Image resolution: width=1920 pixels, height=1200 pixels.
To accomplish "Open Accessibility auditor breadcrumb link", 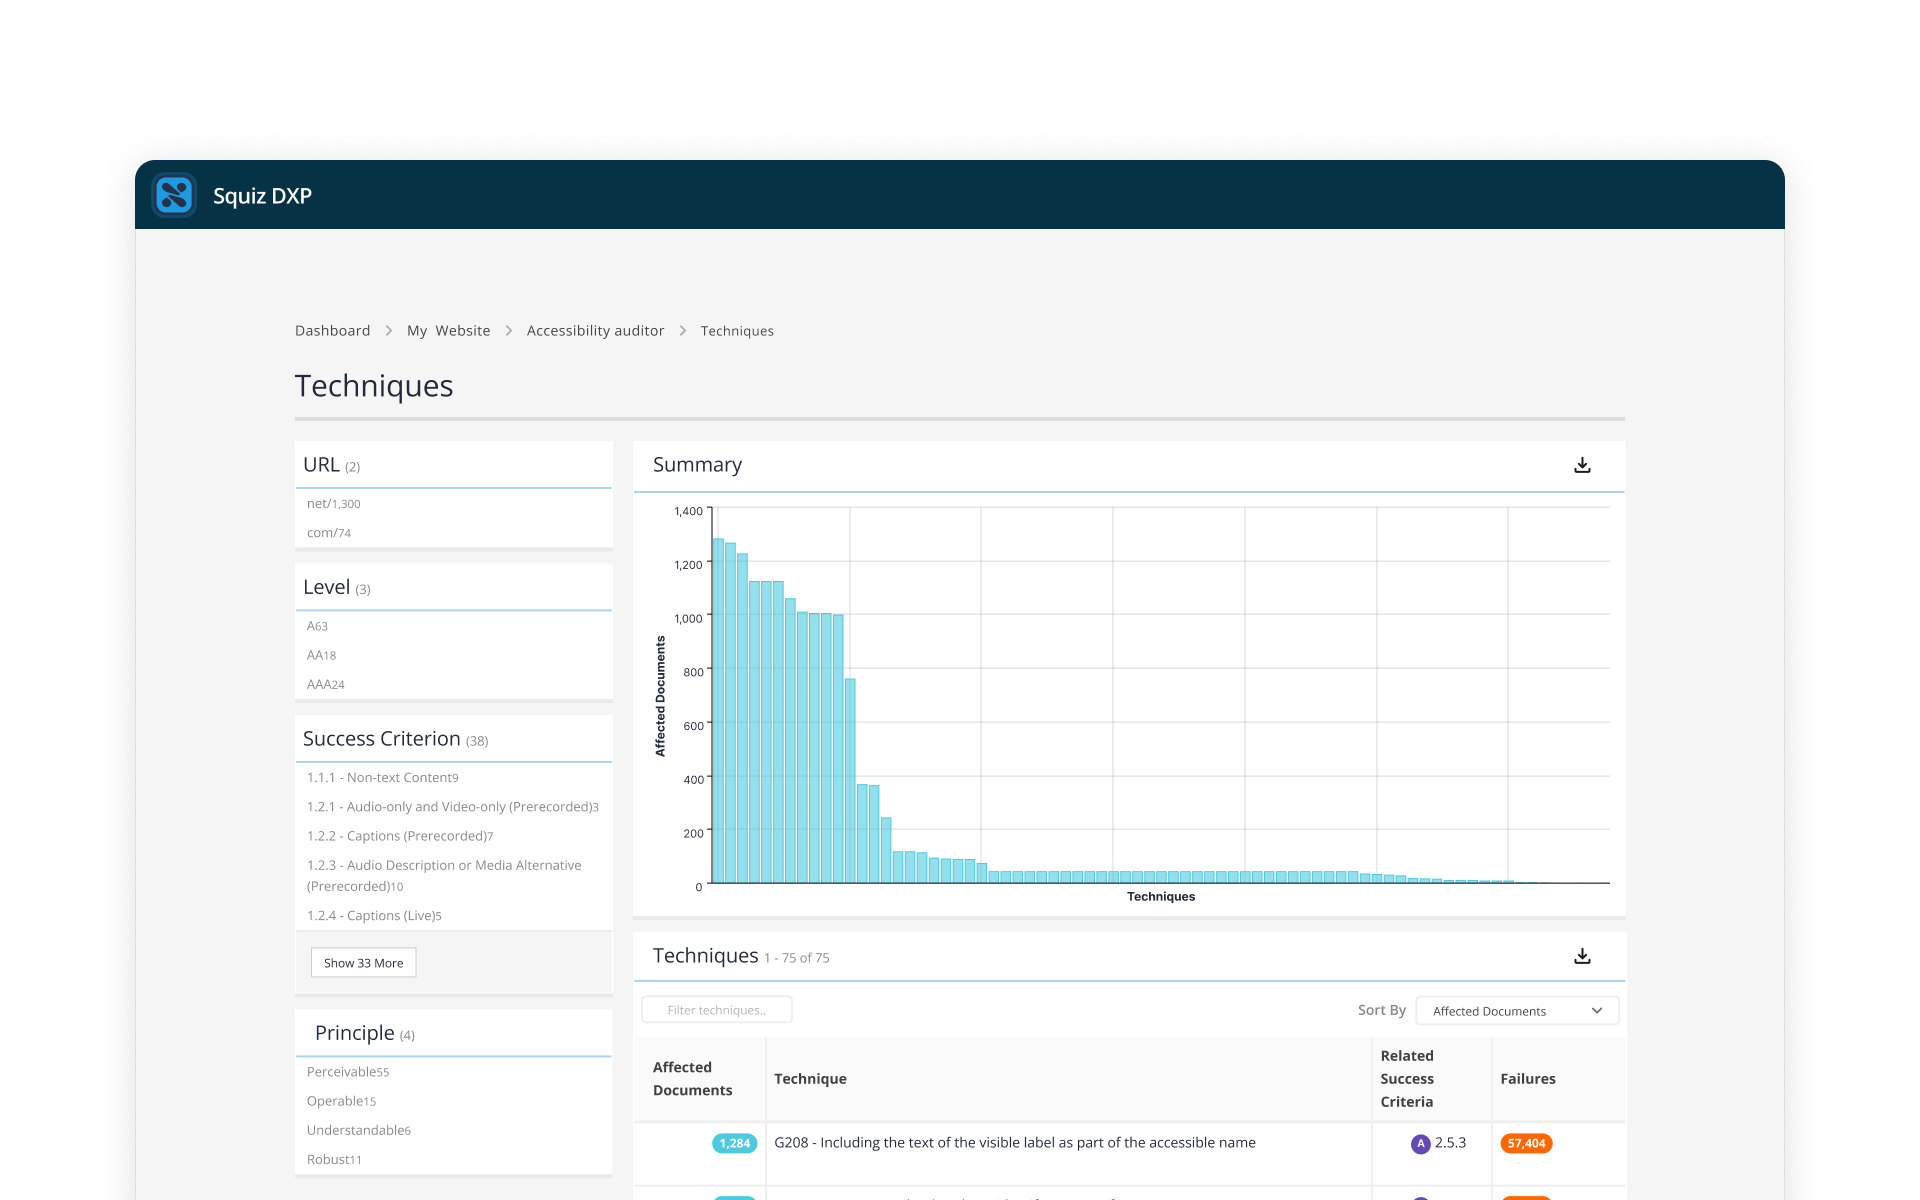I will click(x=595, y=331).
